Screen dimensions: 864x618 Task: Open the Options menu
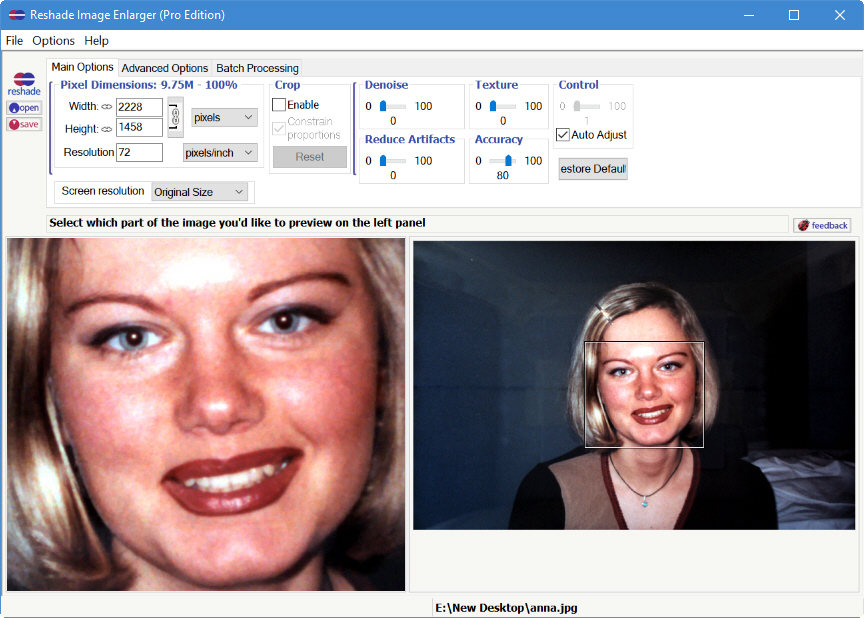53,40
